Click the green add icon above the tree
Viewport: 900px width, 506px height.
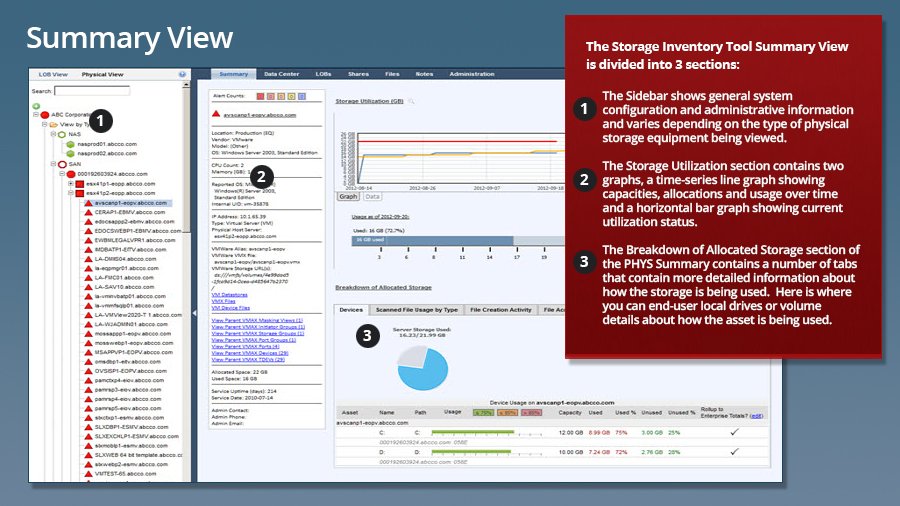click(x=36, y=106)
